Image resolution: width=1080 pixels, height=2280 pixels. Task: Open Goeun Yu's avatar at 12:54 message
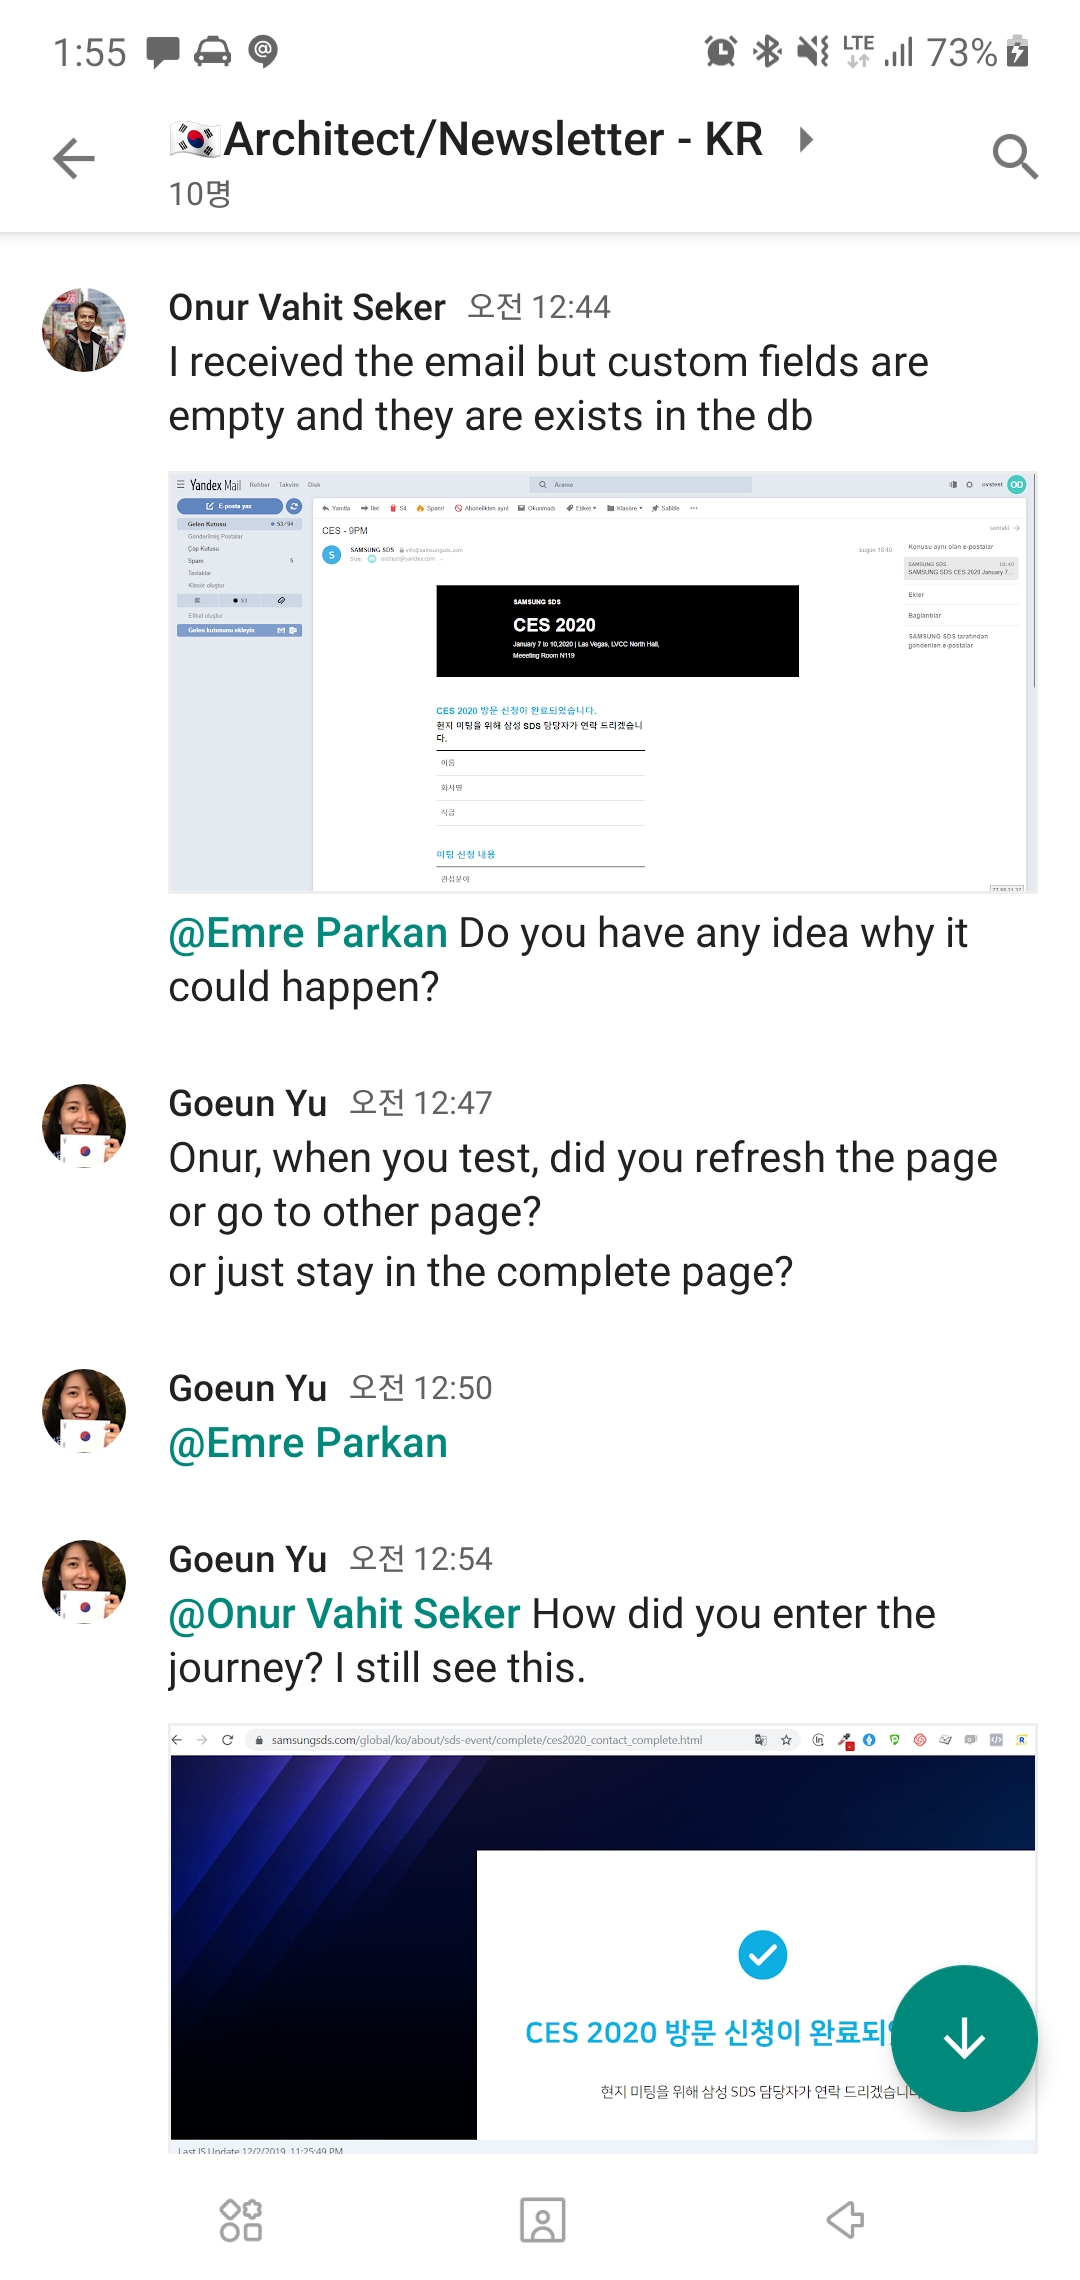(84, 1582)
